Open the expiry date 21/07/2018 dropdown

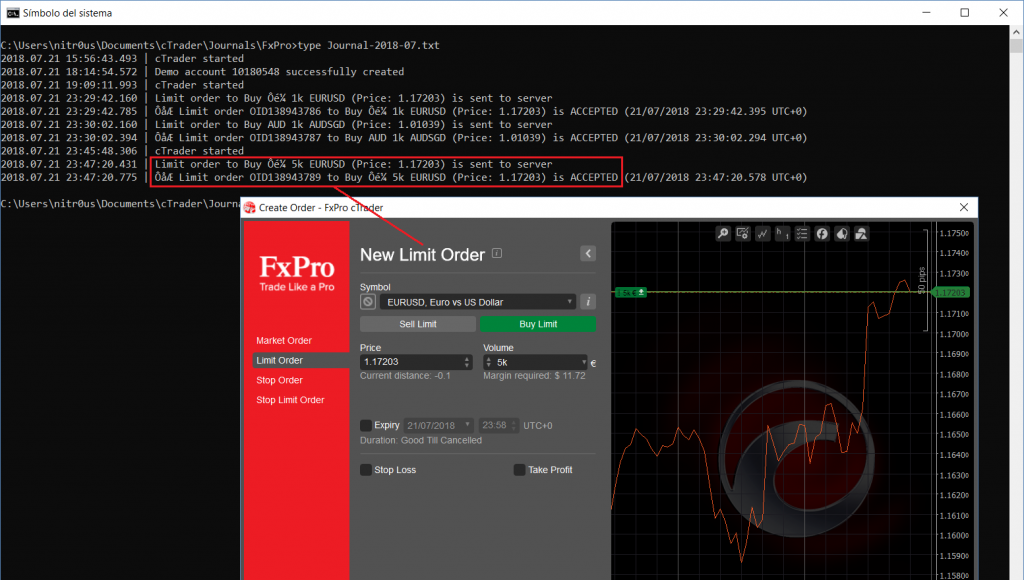(438, 425)
